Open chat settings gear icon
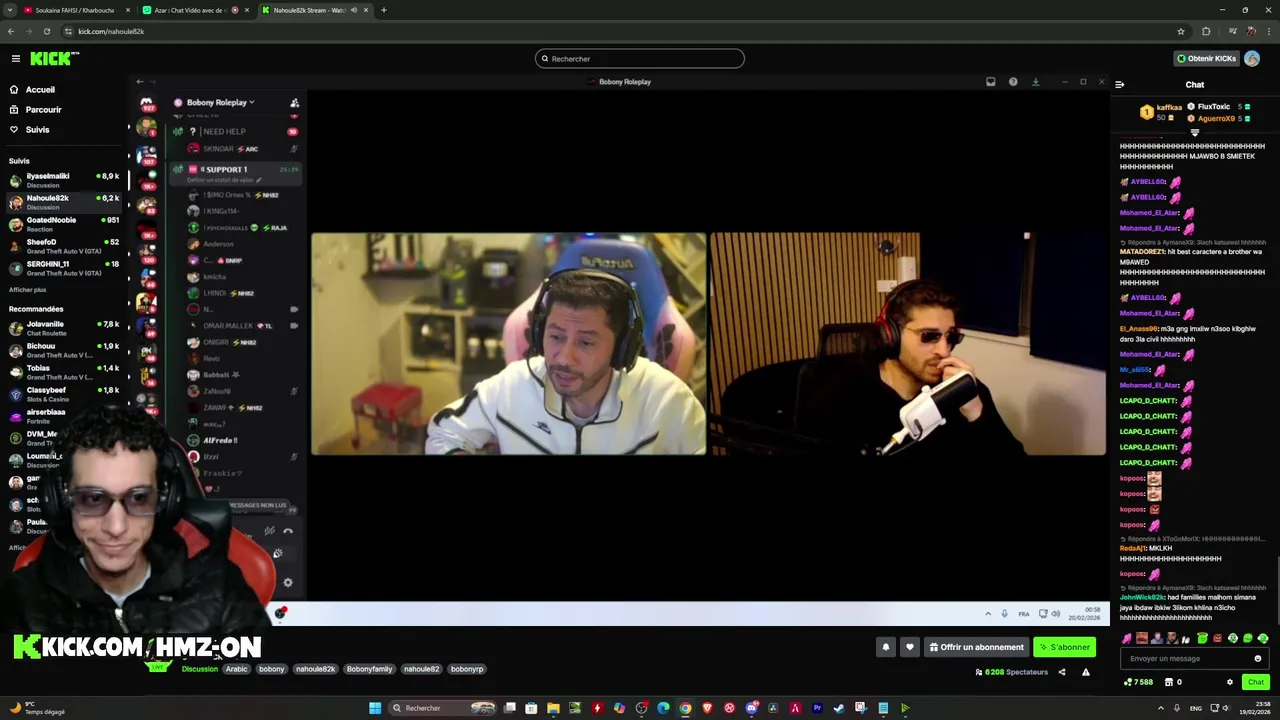 pos(1230,682)
